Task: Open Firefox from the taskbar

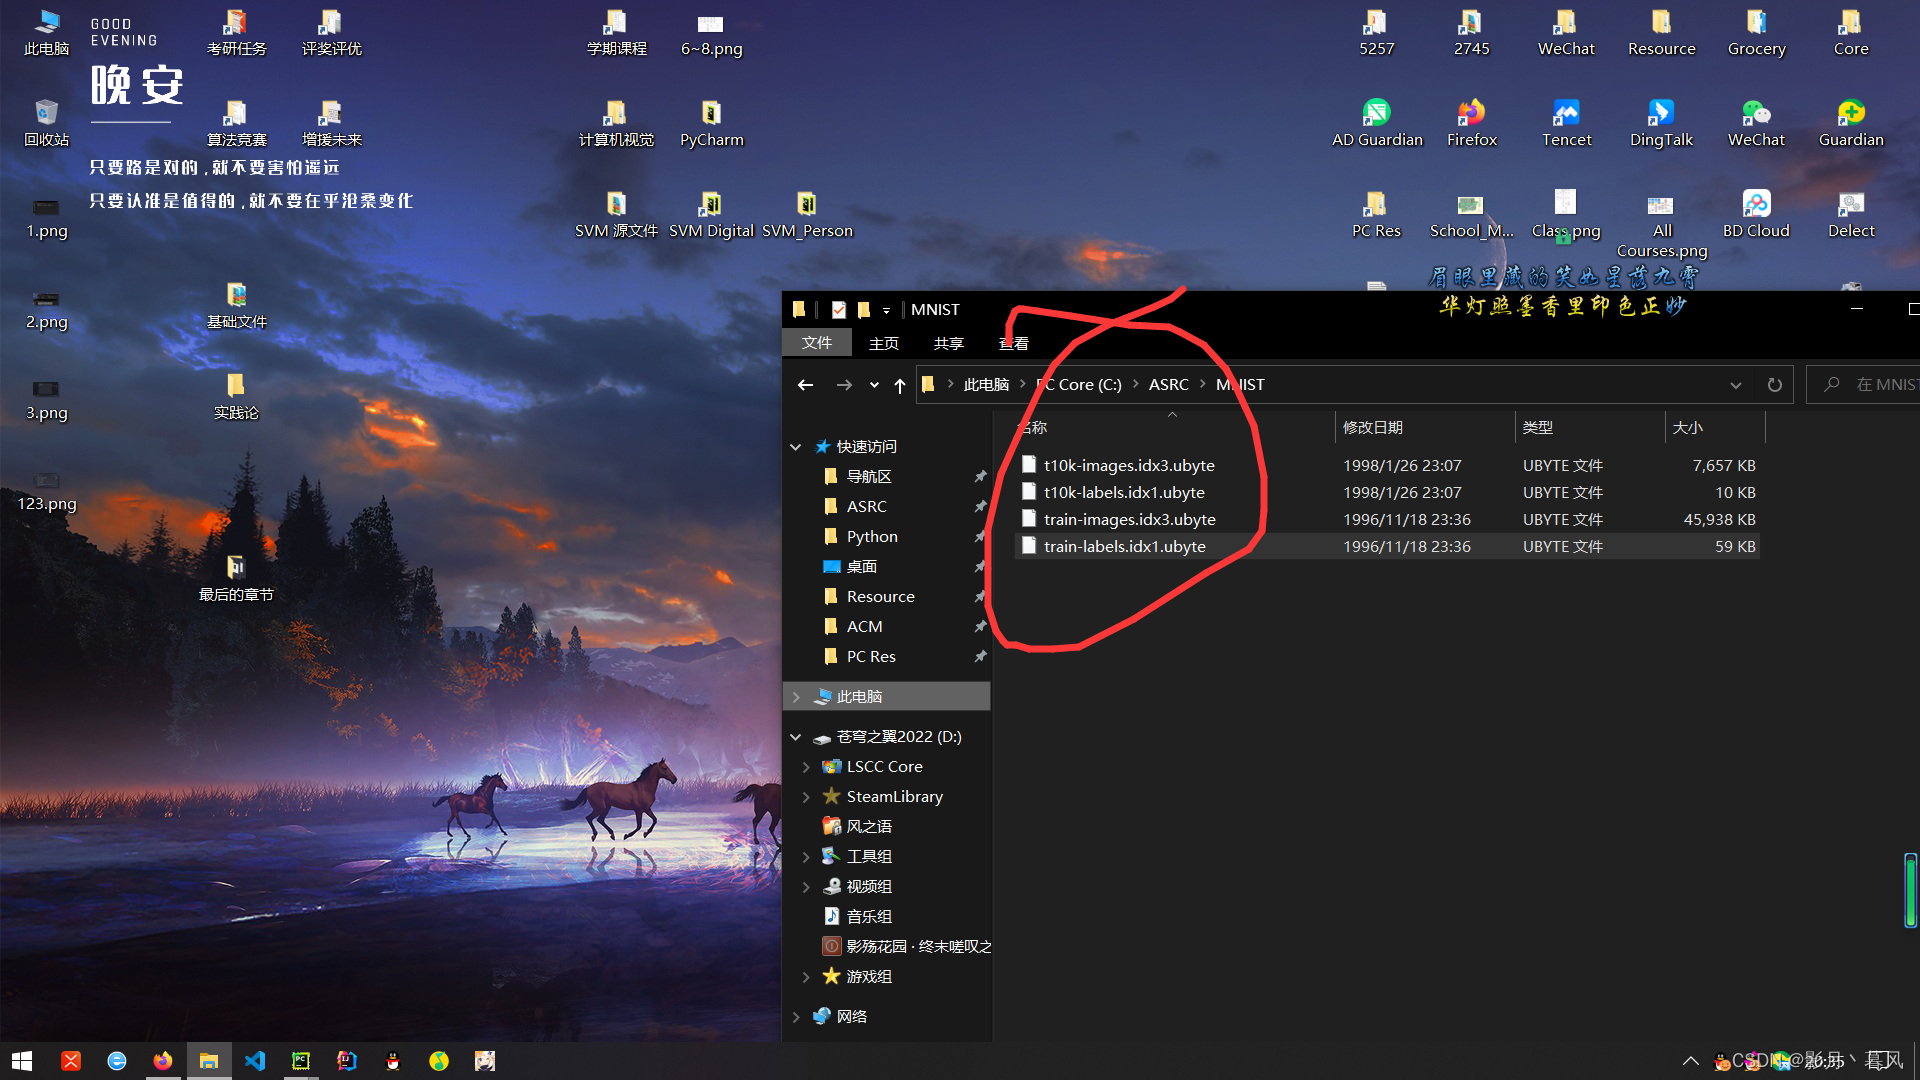Action: coord(162,1061)
